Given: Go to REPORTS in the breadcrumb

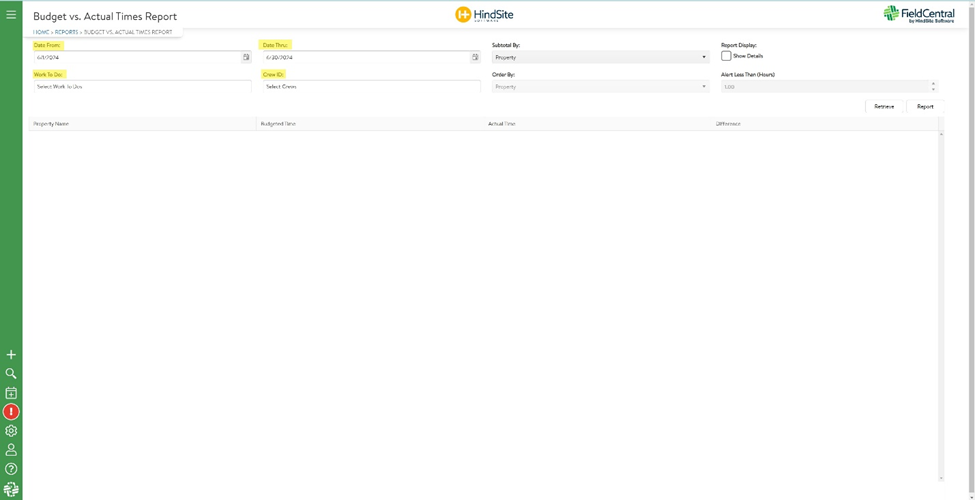Looking at the screenshot, I should tap(67, 32).
